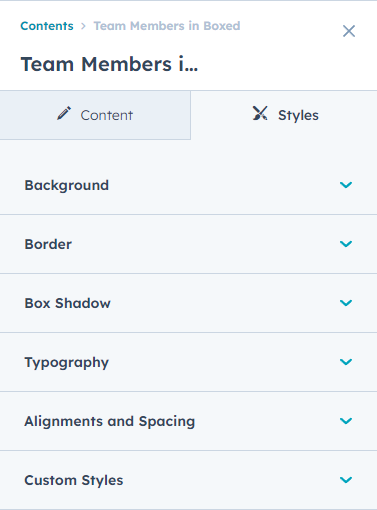Open the Background section label
Screen dimensions: 377x510
[x=67, y=185]
